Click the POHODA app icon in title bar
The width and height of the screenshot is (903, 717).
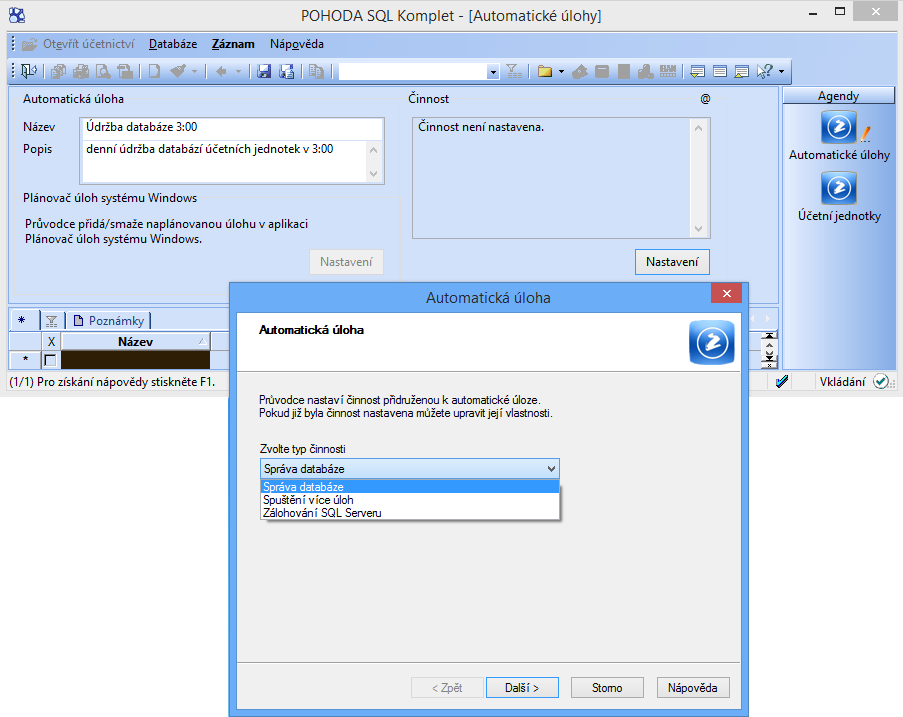(17, 15)
